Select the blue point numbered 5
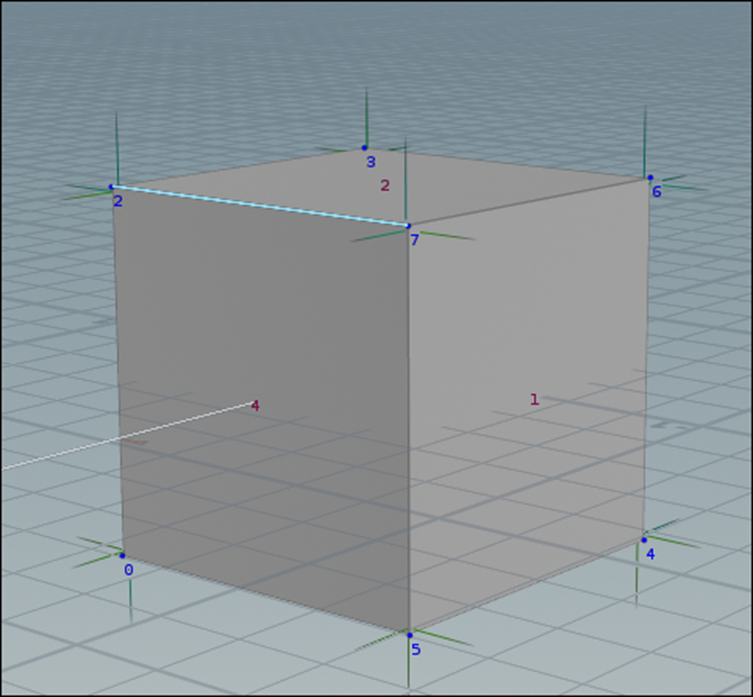The height and width of the screenshot is (697, 753). pyautogui.click(x=410, y=636)
